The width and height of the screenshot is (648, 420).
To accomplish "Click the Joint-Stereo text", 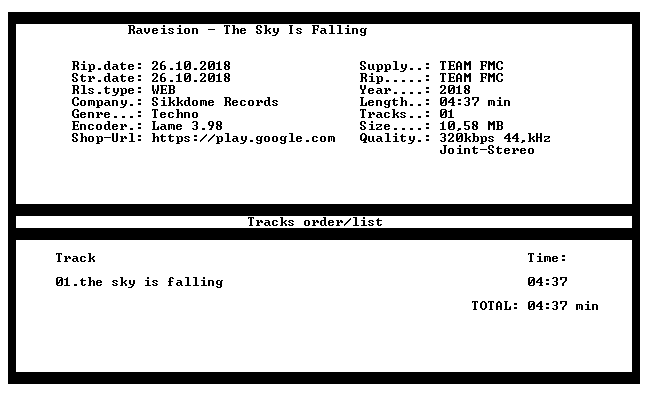I will coord(487,150).
